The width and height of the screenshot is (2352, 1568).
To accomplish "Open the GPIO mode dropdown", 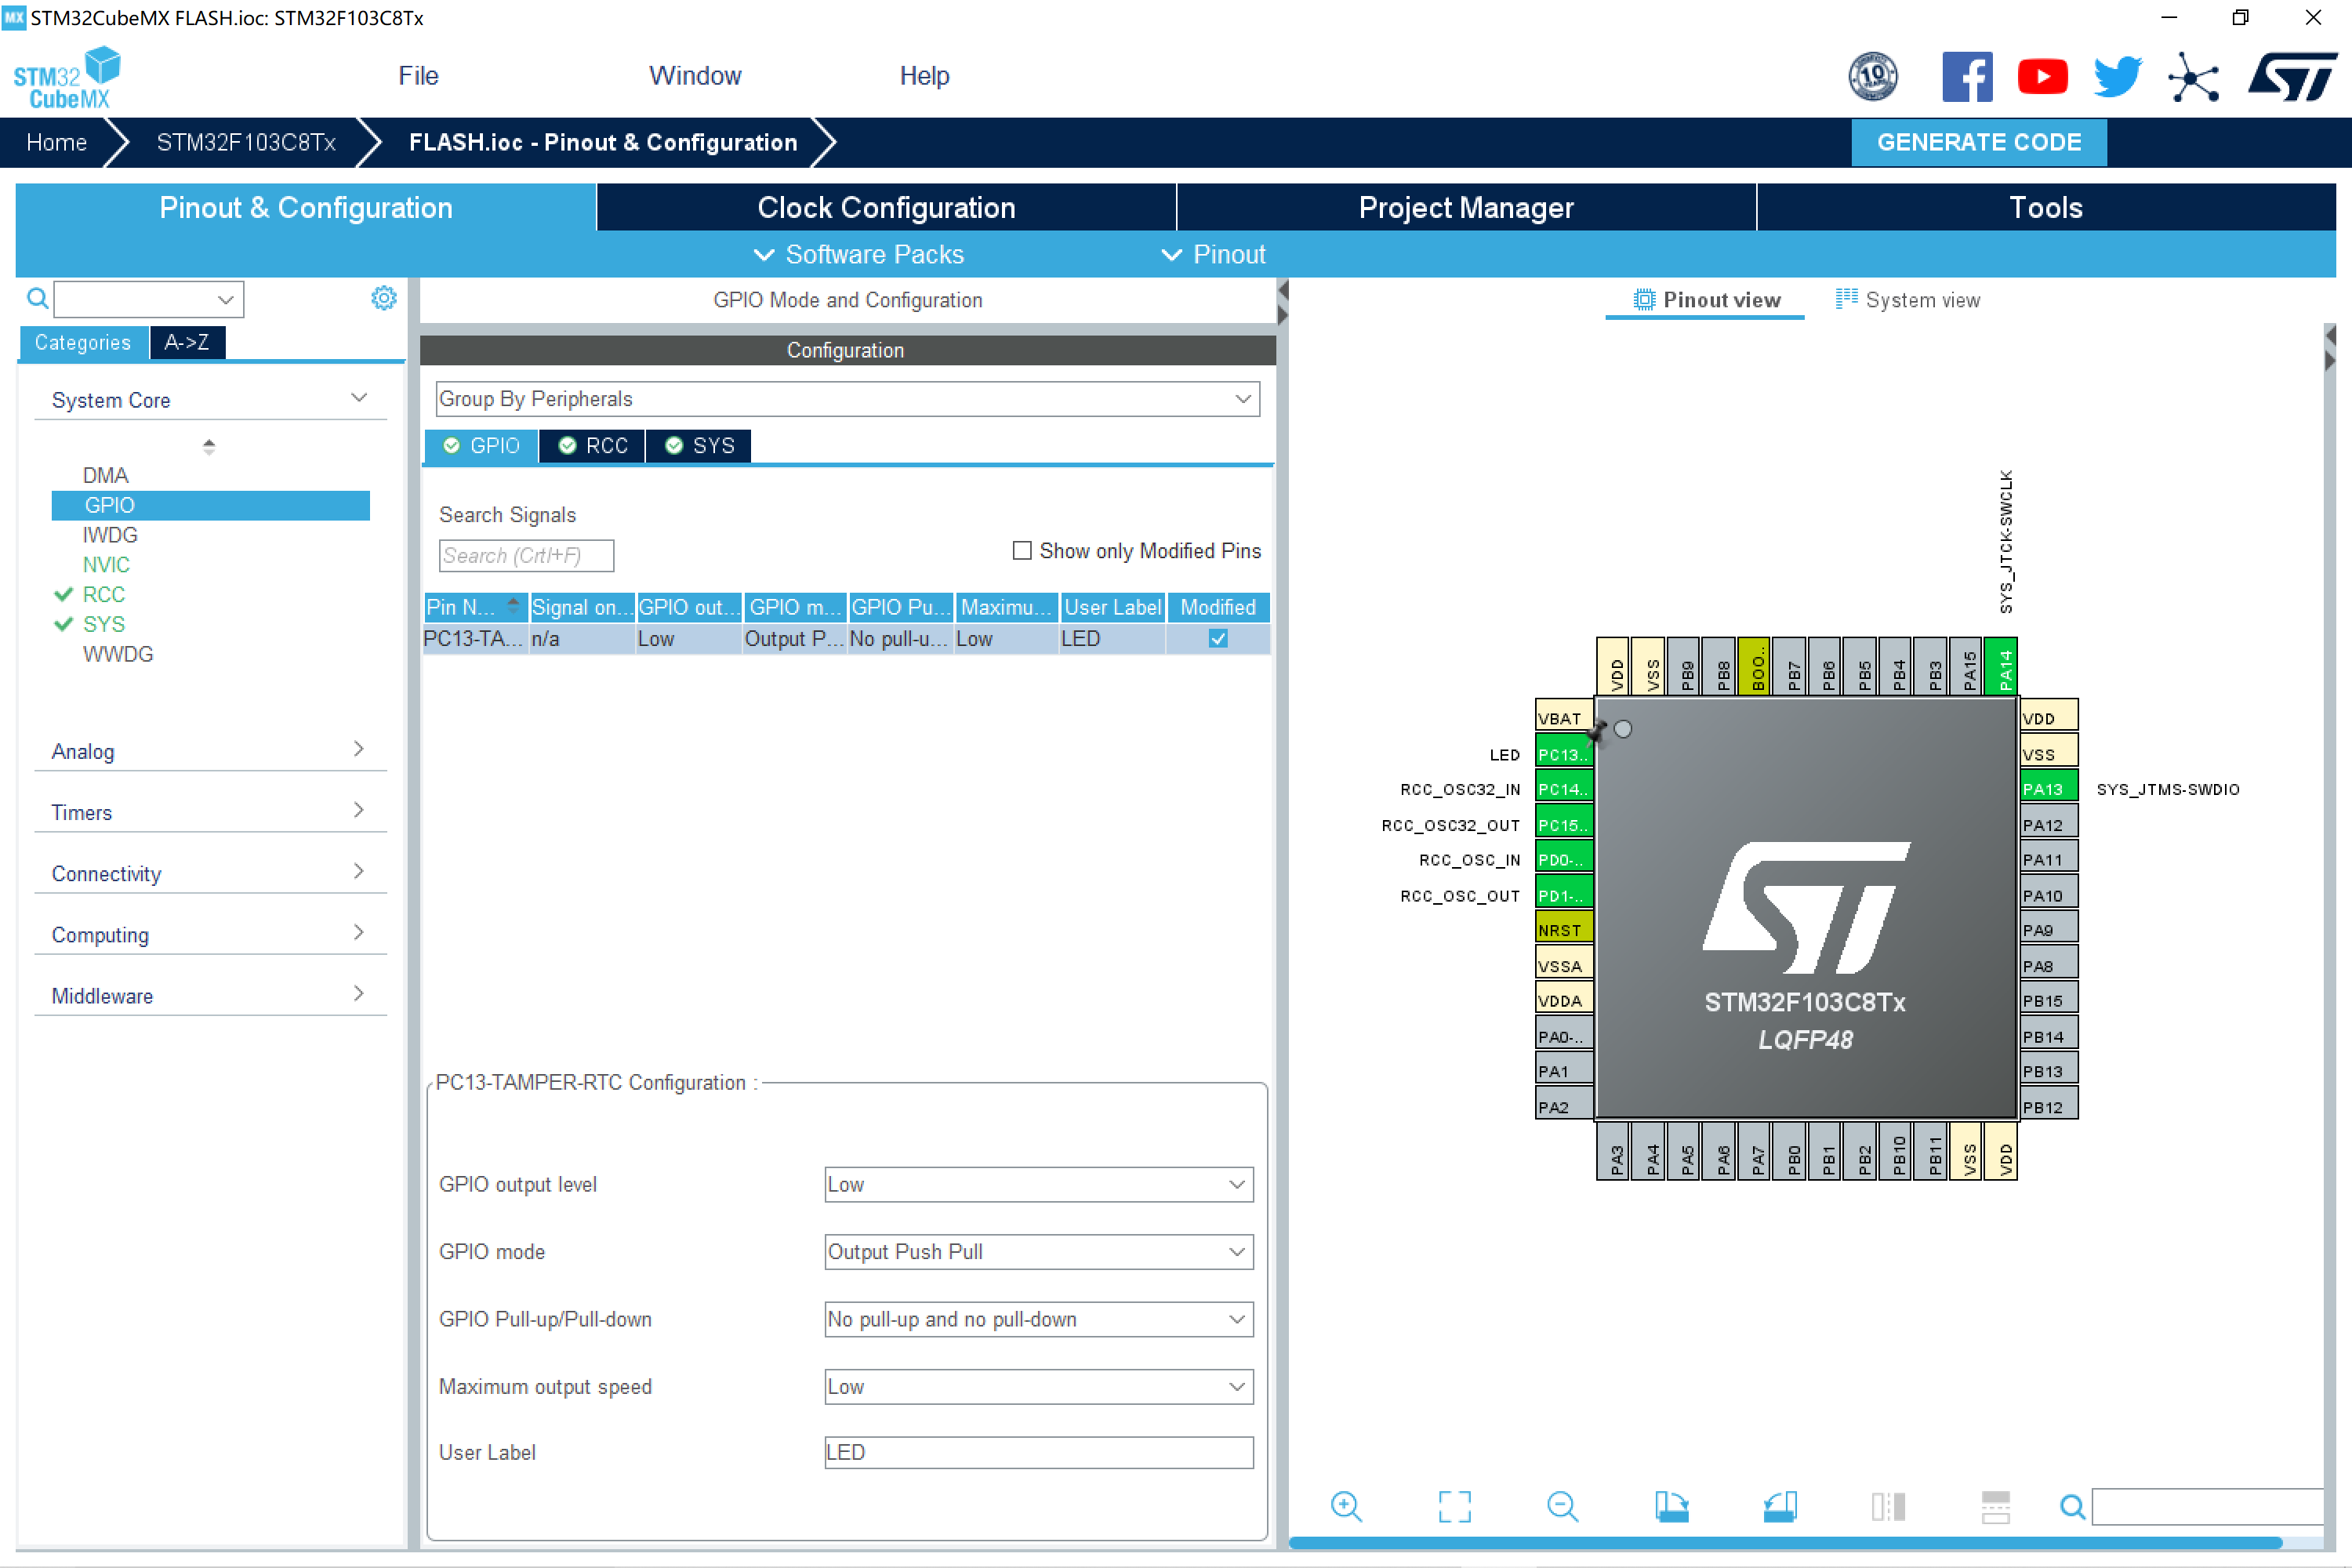I will click(1038, 1252).
